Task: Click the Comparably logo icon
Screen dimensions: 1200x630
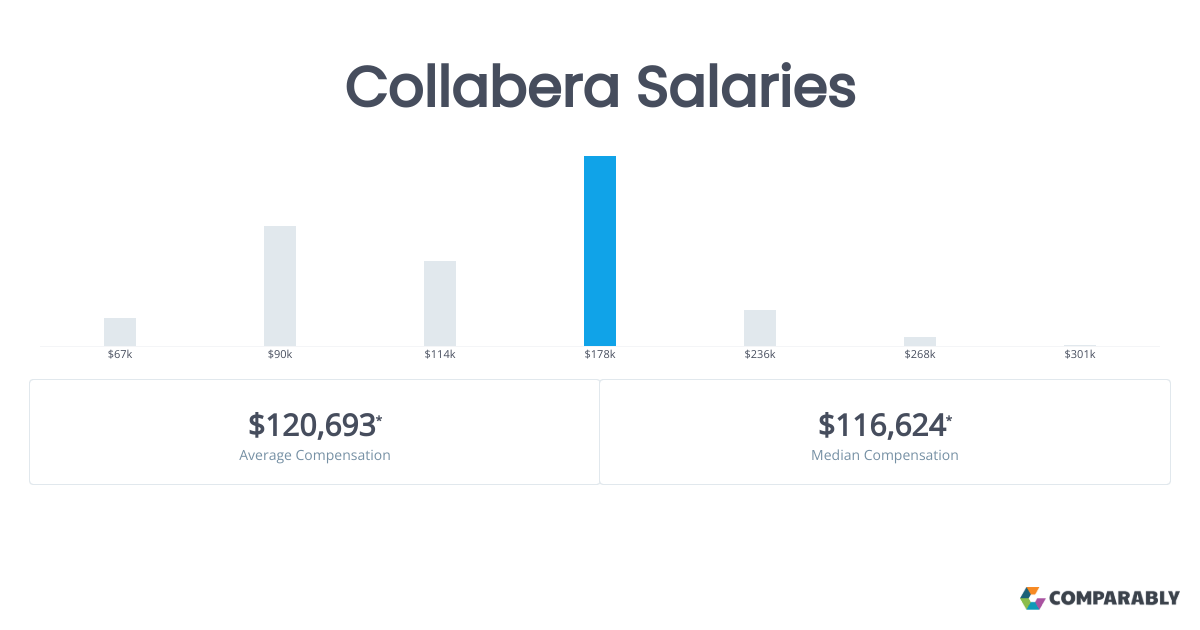Action: [1032, 598]
